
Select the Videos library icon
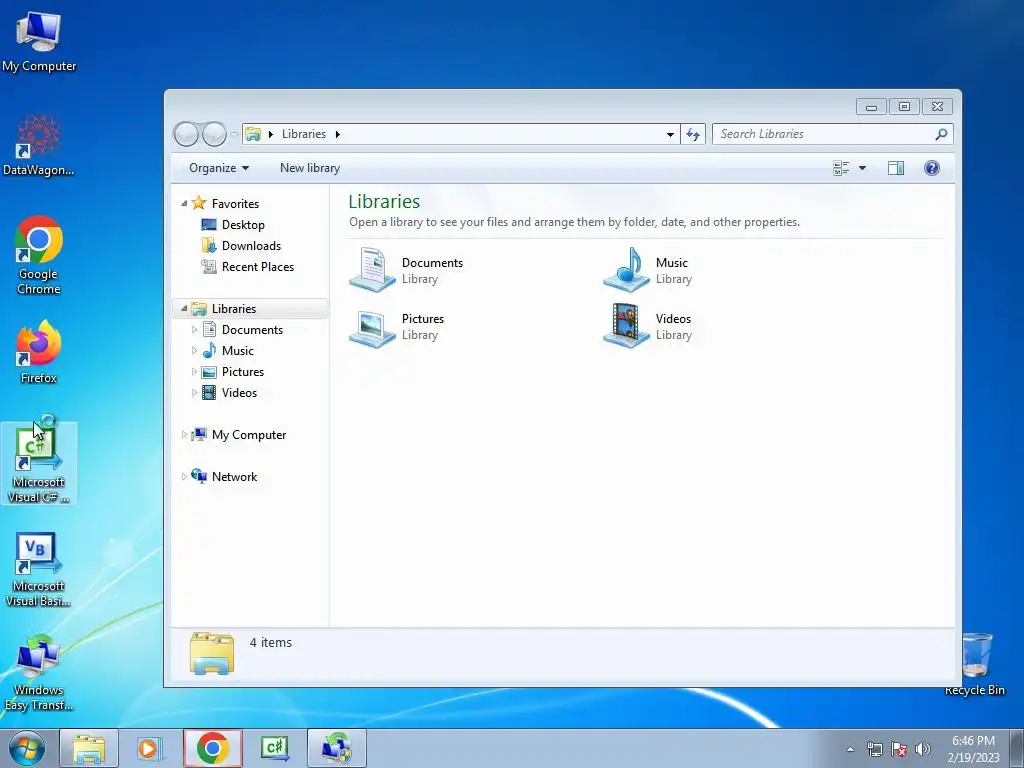point(626,325)
